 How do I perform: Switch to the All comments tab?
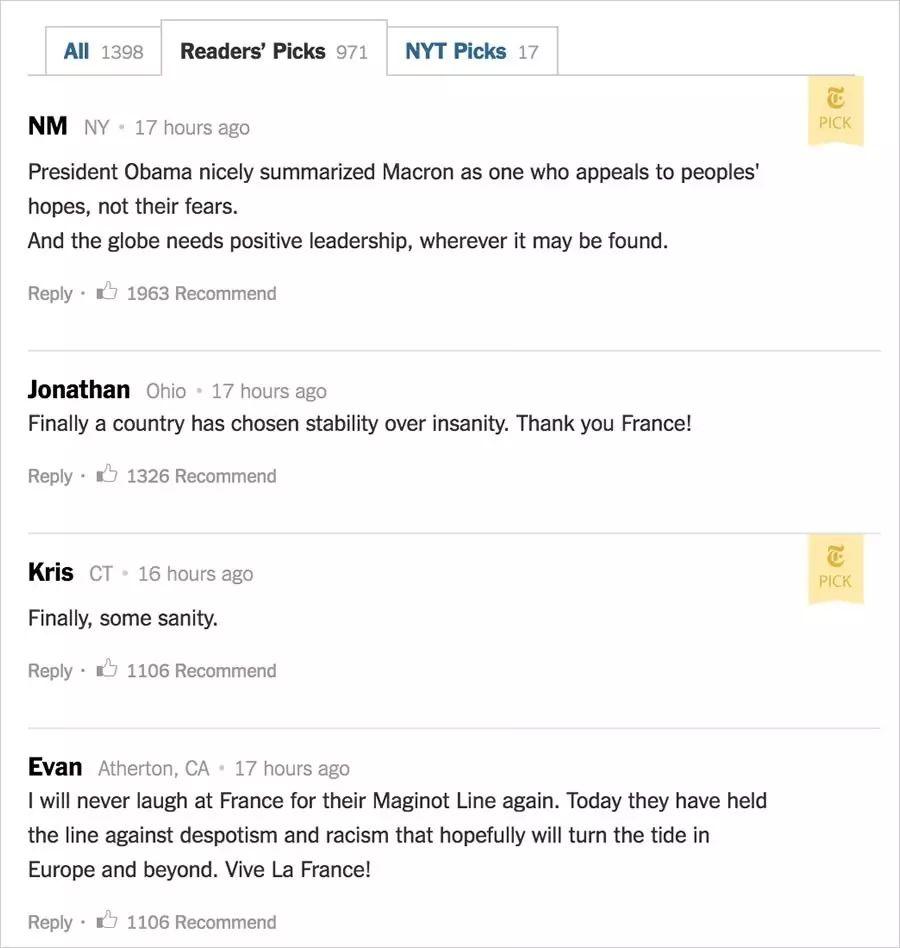tap(103, 51)
